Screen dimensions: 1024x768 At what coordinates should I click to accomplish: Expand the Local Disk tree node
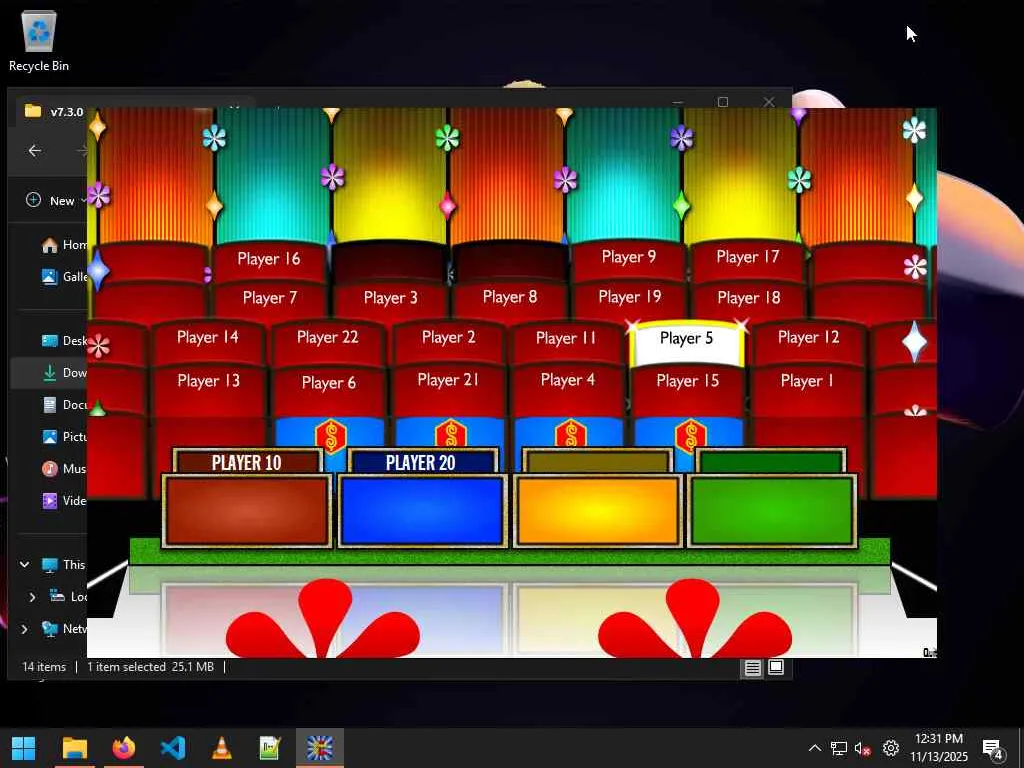[x=33, y=597]
